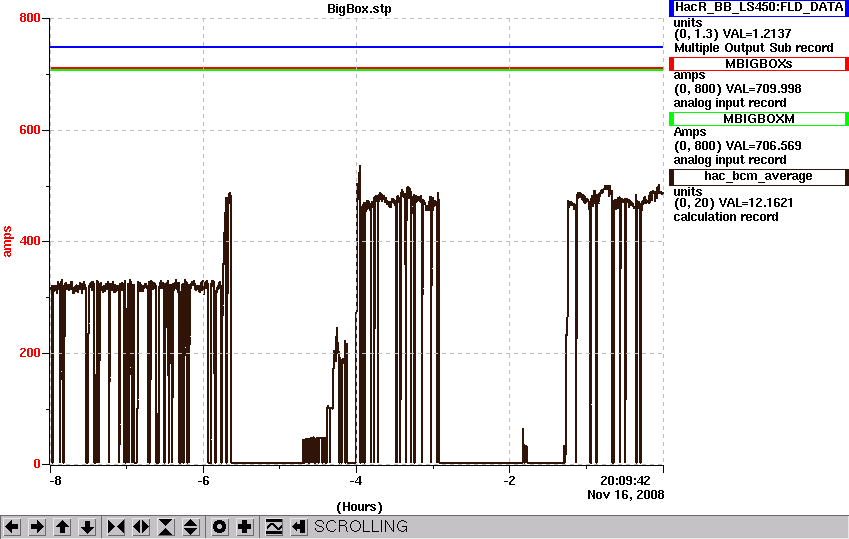Click the up-down split triangles vertical zoom icon
This screenshot has width=849, height=539.
[191, 527]
